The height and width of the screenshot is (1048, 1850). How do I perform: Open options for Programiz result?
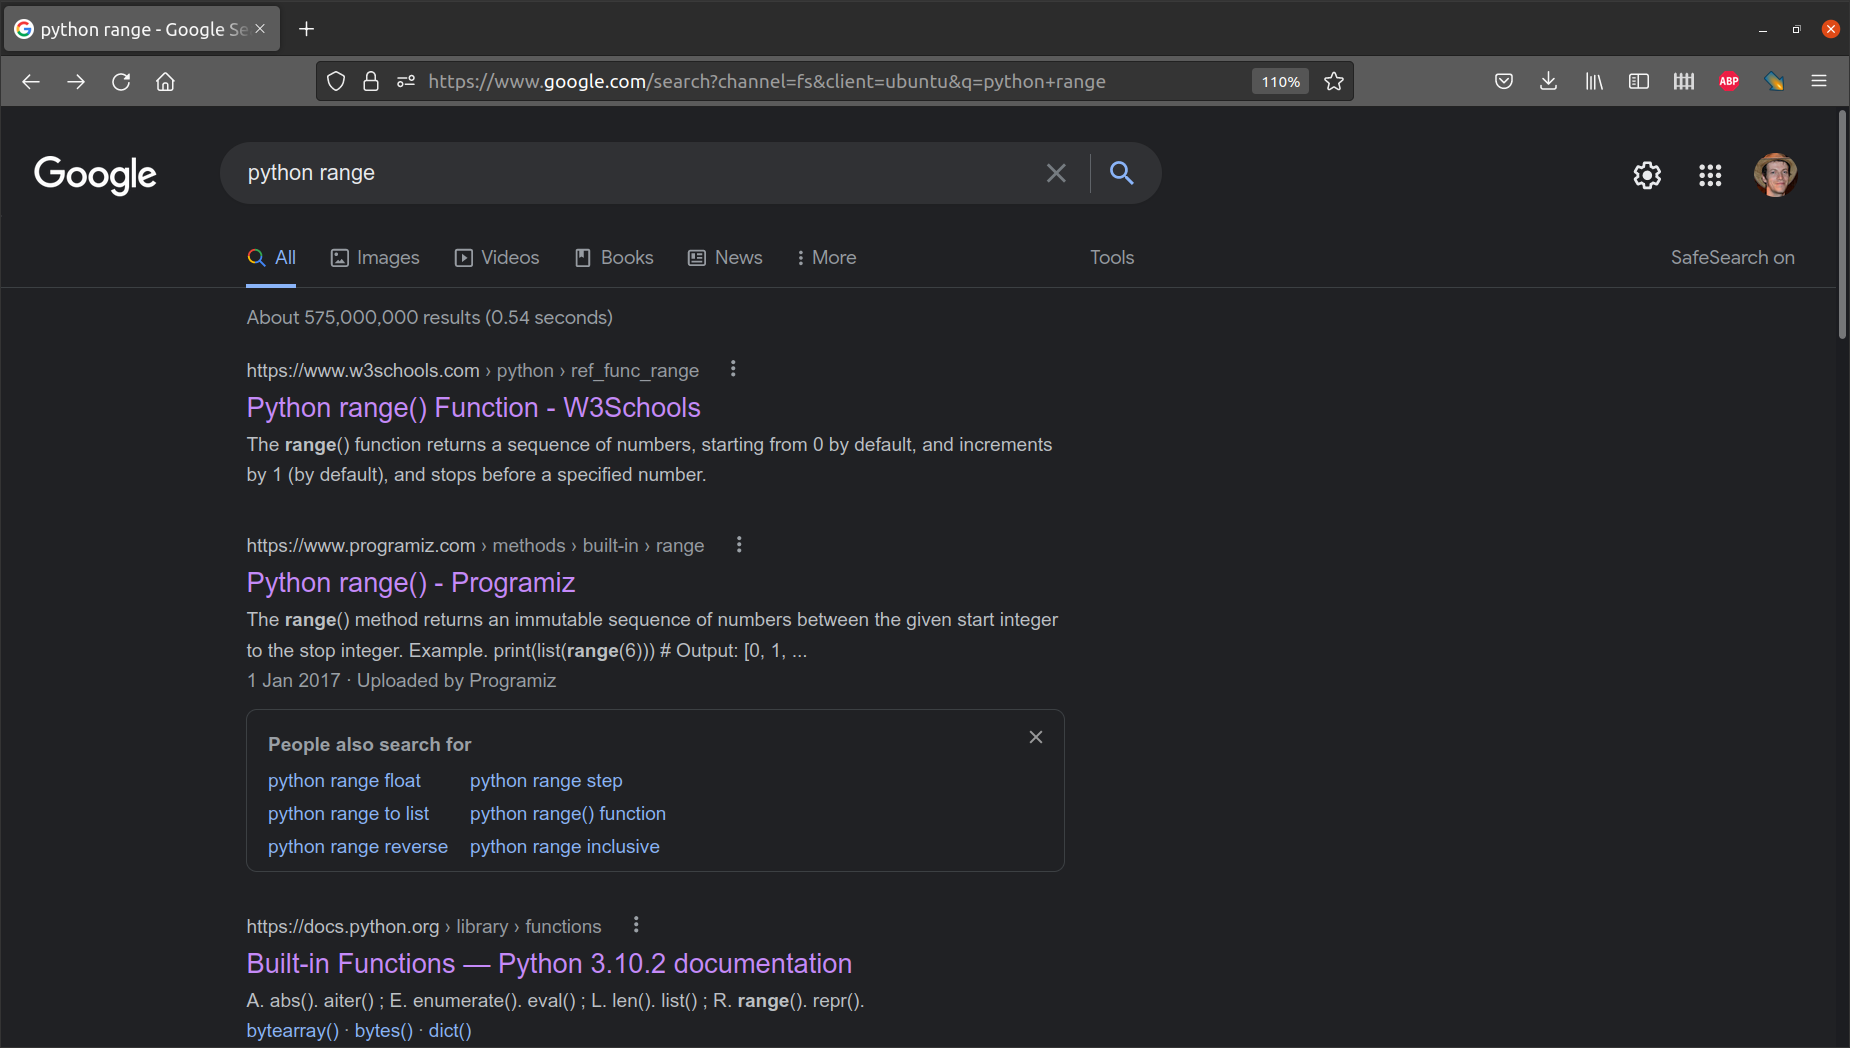pos(739,545)
